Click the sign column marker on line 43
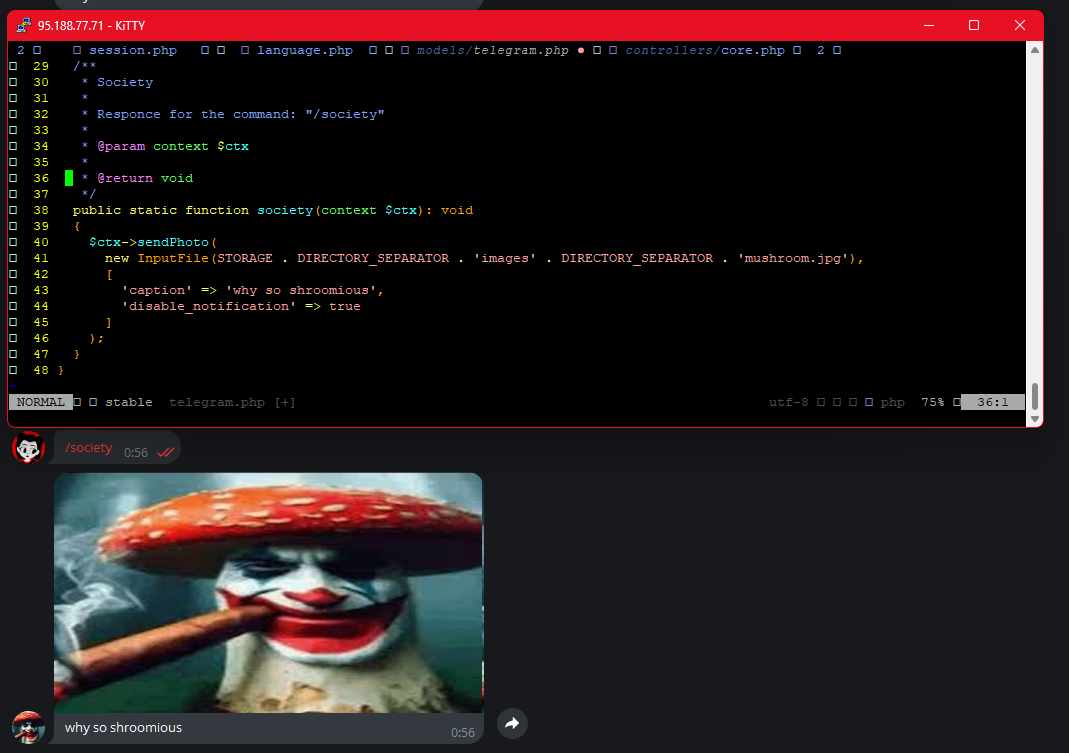Image resolution: width=1069 pixels, height=753 pixels. point(13,290)
